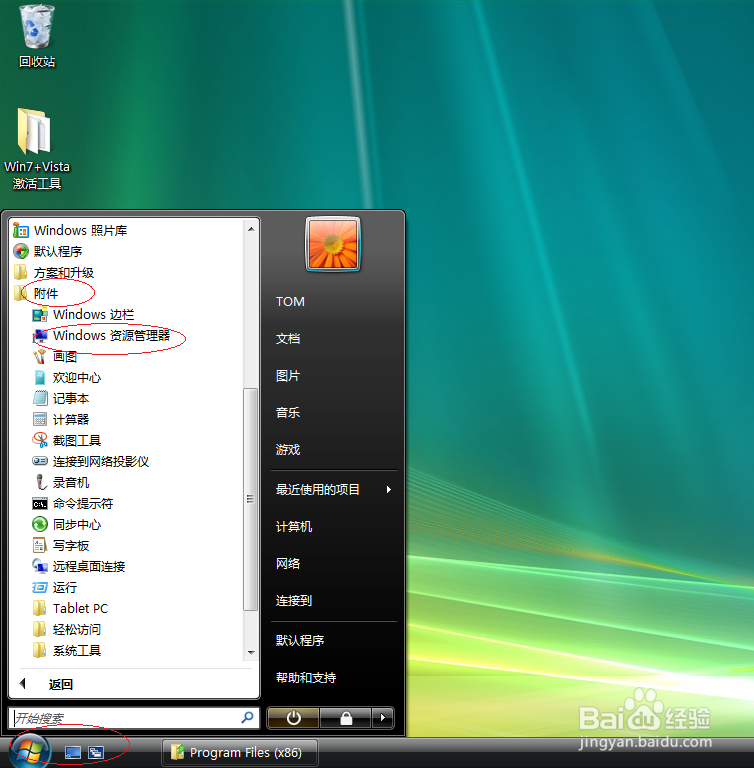Click the 运行 run icon
Screen dimensions: 754x768
(40, 587)
